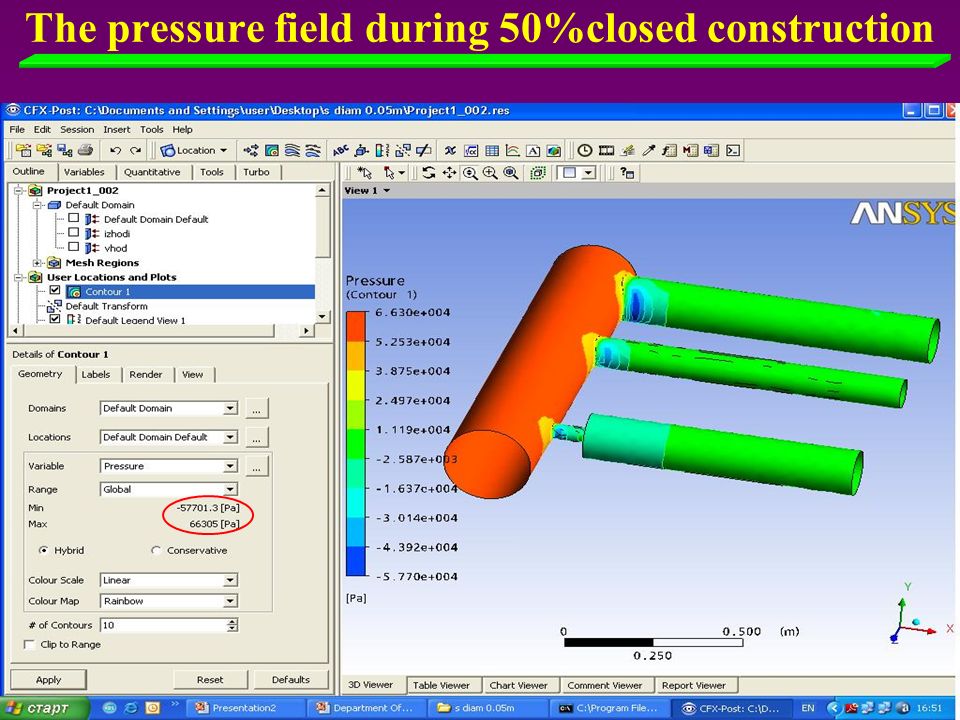This screenshot has height=720, width=960.
Task: Insert a Streamline via toolbar icon
Action: coord(293,150)
